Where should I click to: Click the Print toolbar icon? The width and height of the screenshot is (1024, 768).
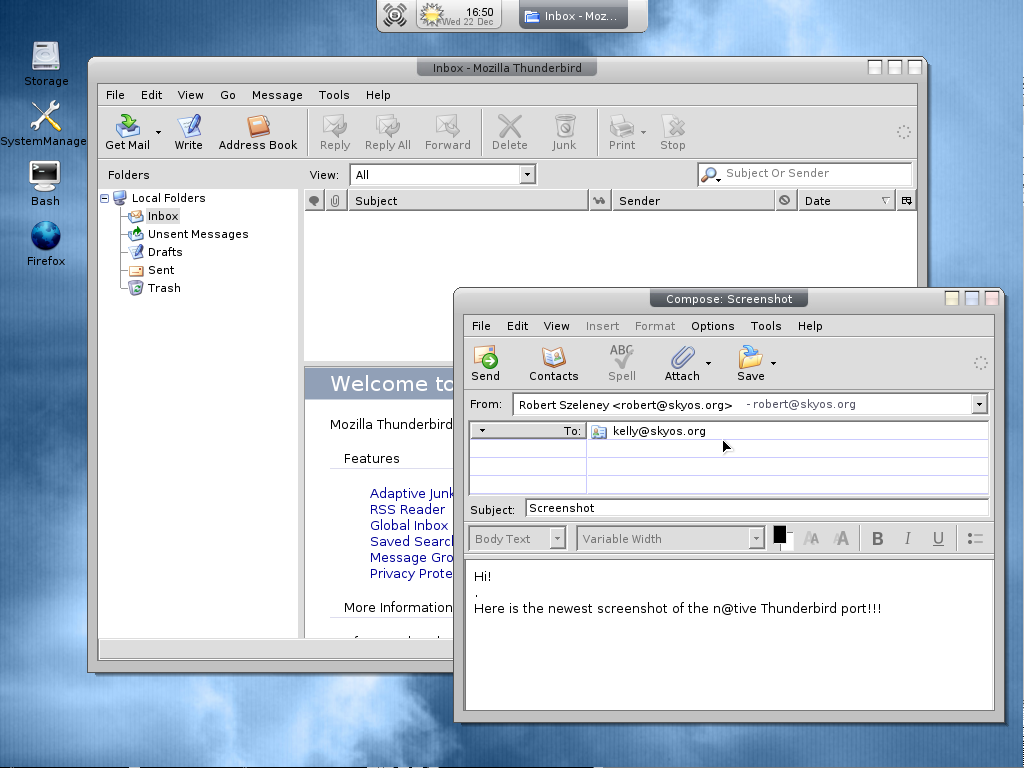622,132
